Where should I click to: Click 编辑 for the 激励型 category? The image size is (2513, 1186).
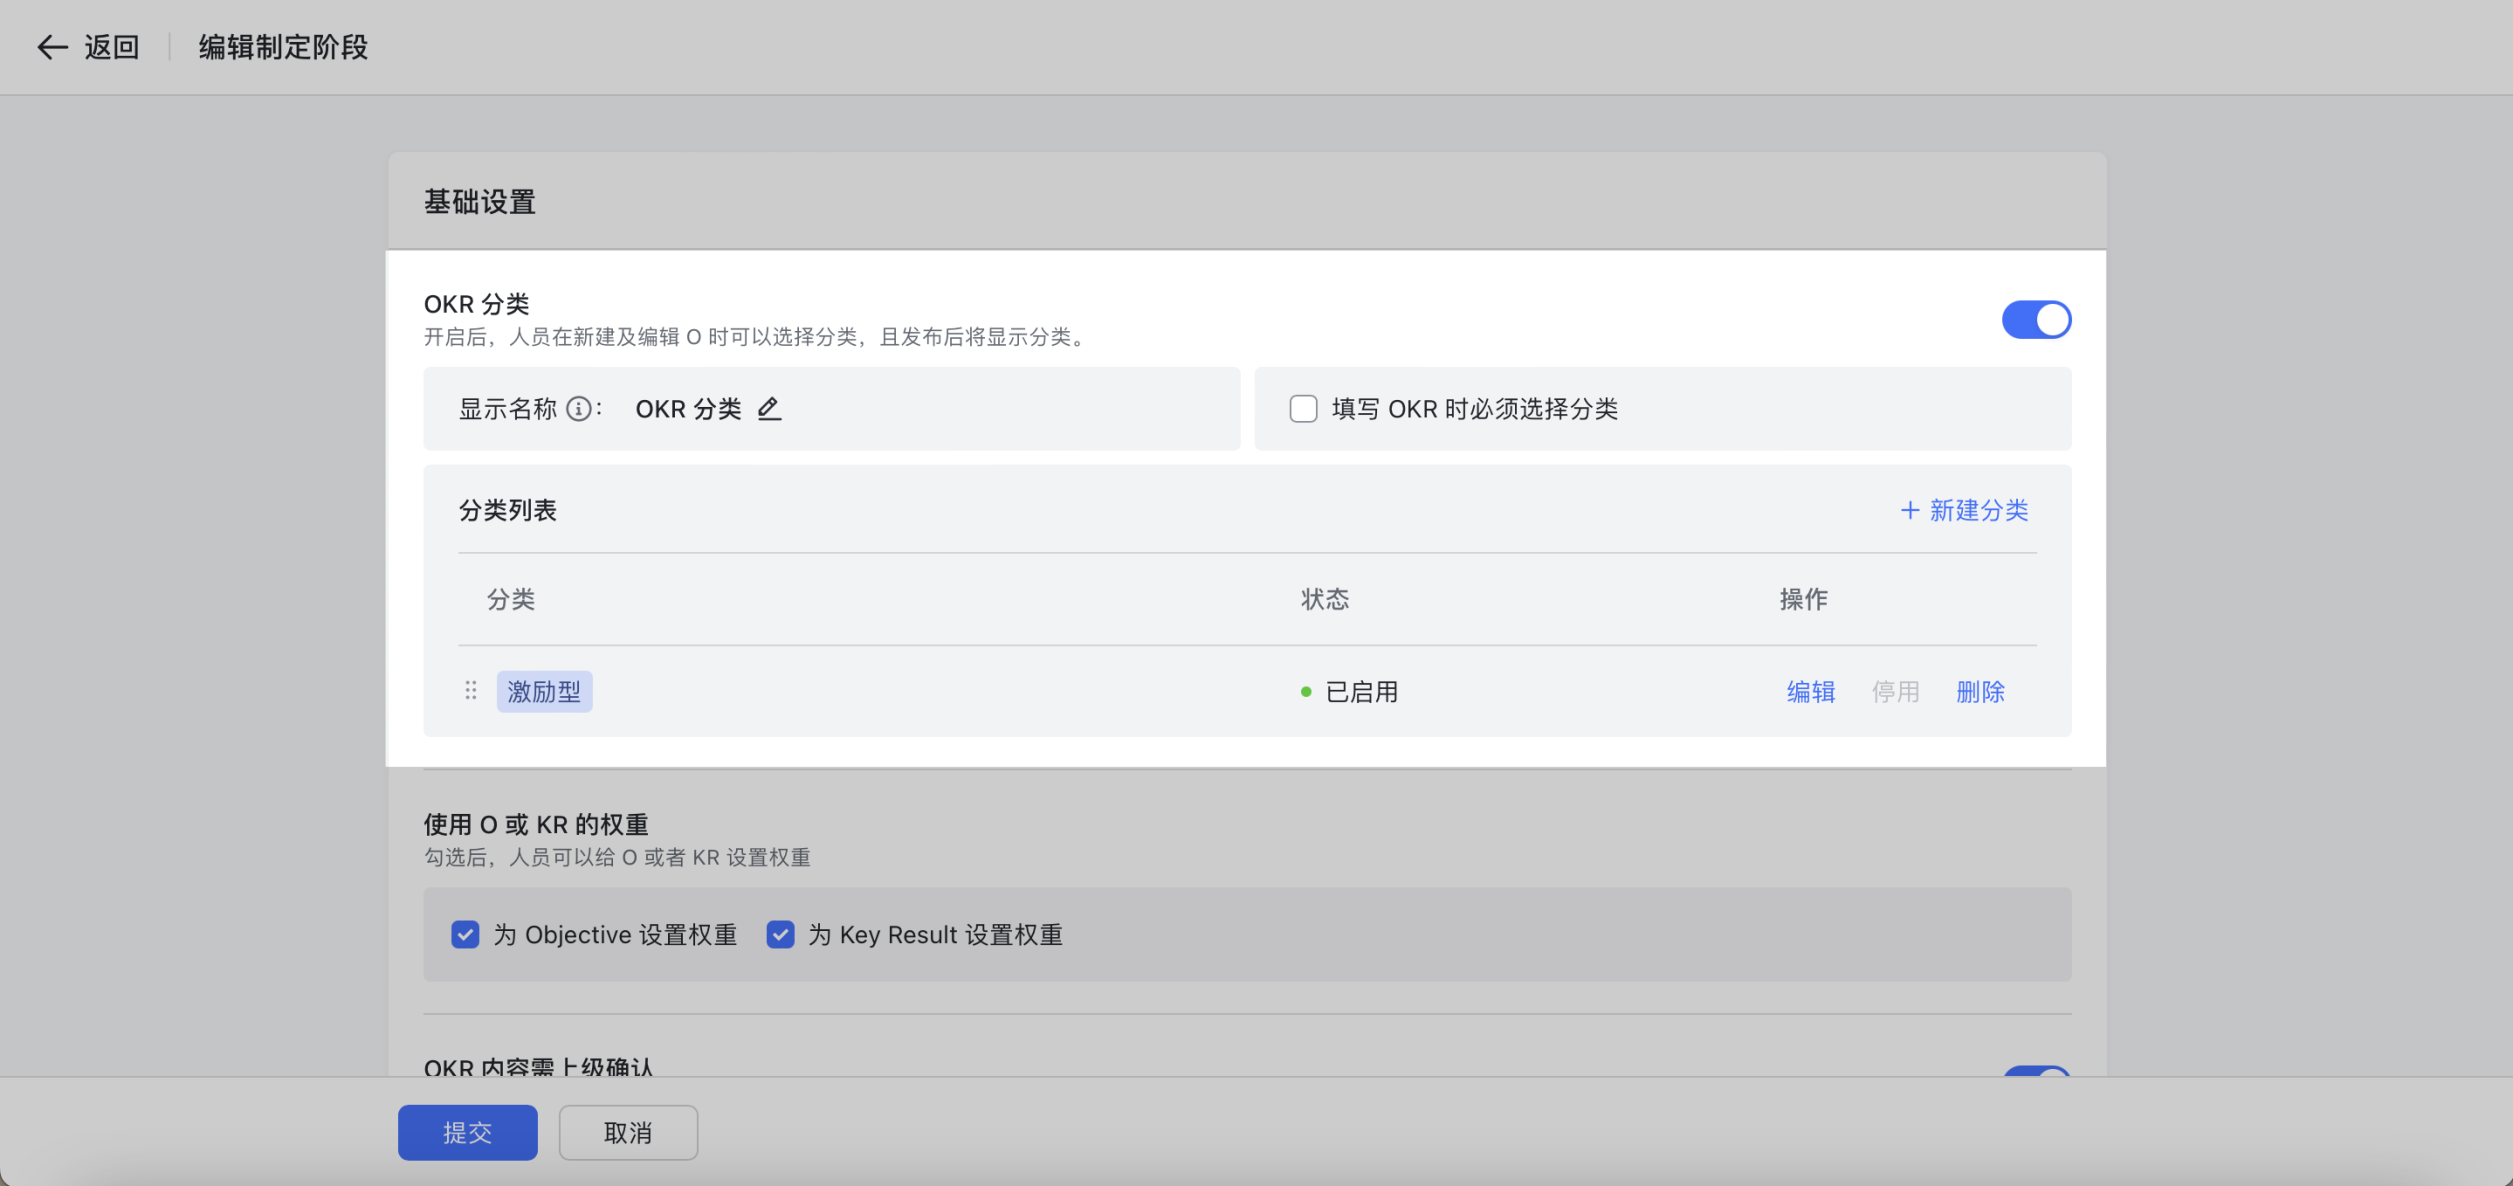[1811, 692]
